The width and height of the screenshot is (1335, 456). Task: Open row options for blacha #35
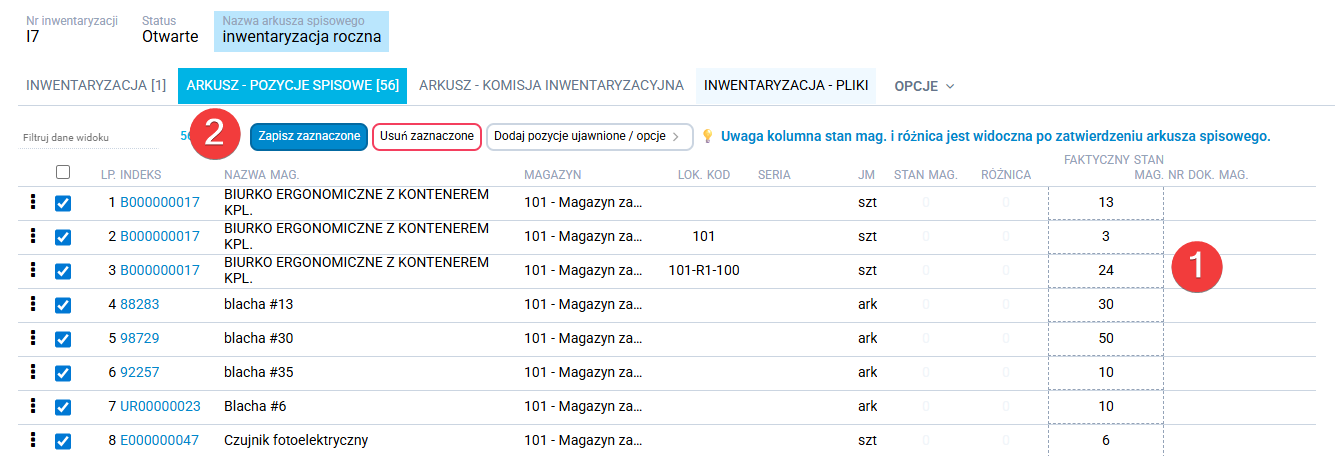coord(33,372)
